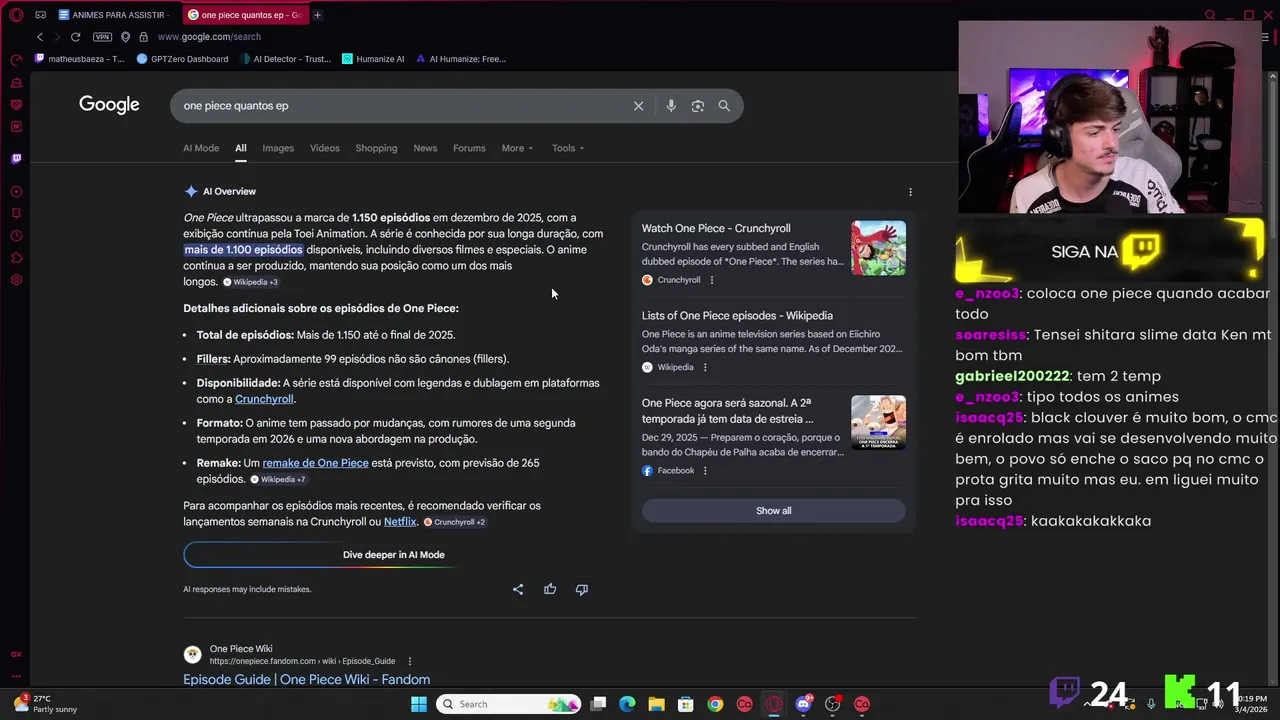Select the 'one piece quantos ep' tab
This screenshot has width=1280, height=720.
(x=247, y=15)
